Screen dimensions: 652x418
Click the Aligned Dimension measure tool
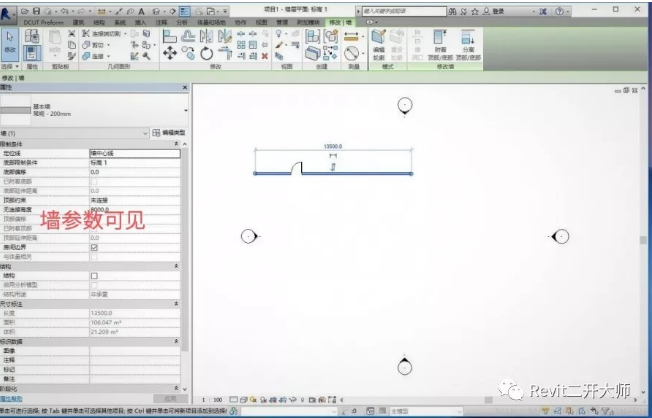[x=351, y=37]
